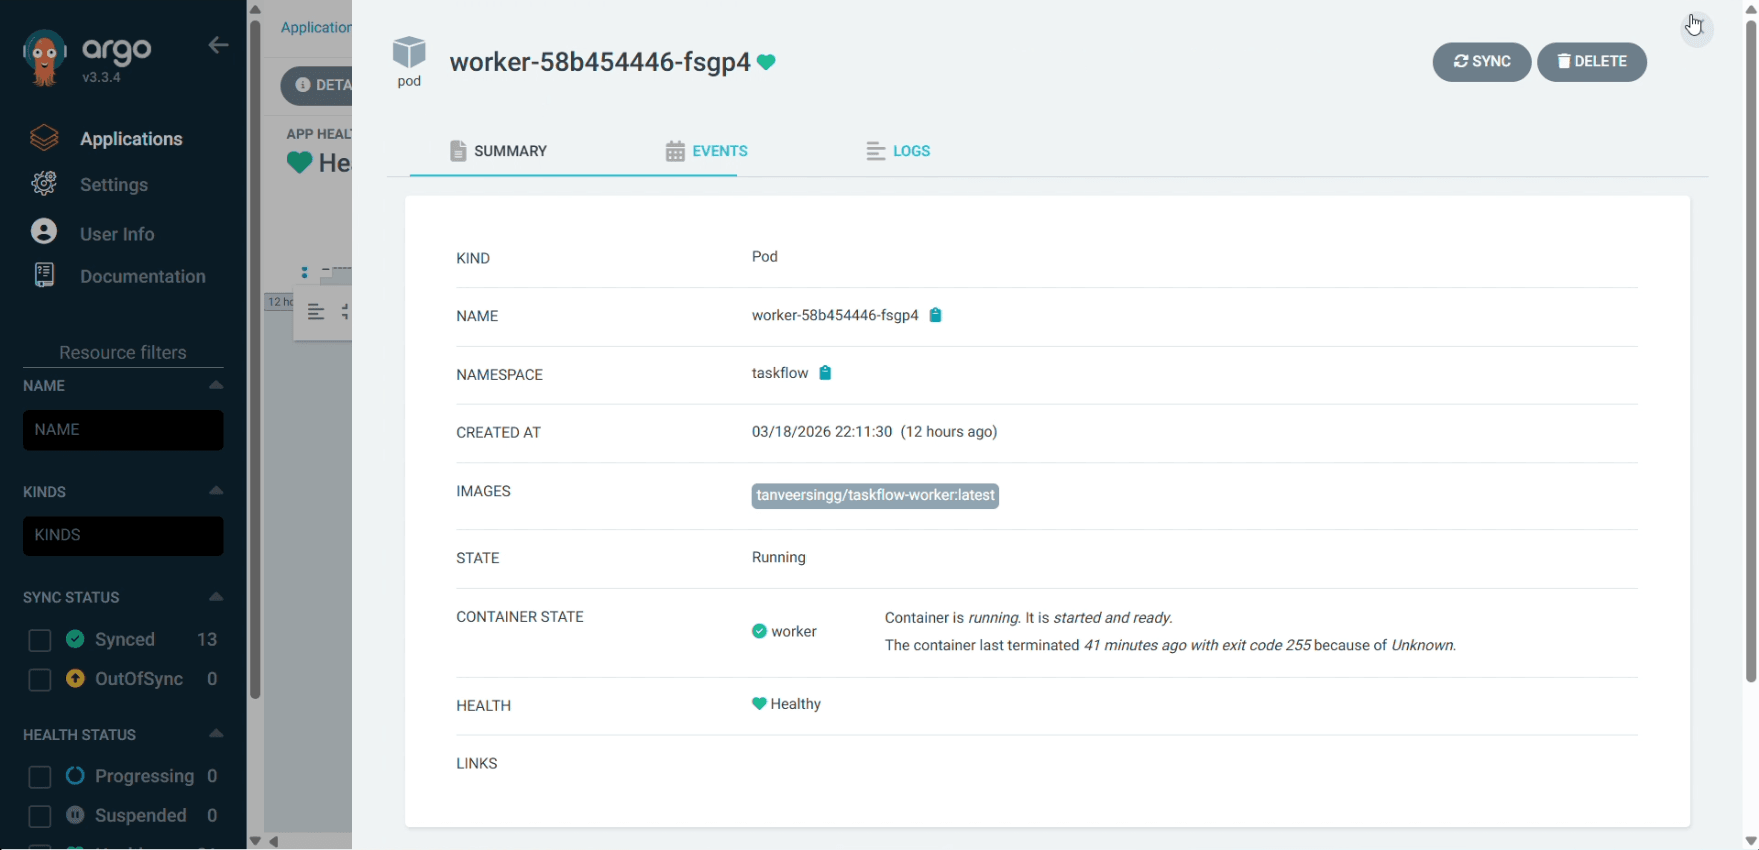Check the Progressing filter checkbox
The height and width of the screenshot is (850, 1759).
(x=40, y=777)
